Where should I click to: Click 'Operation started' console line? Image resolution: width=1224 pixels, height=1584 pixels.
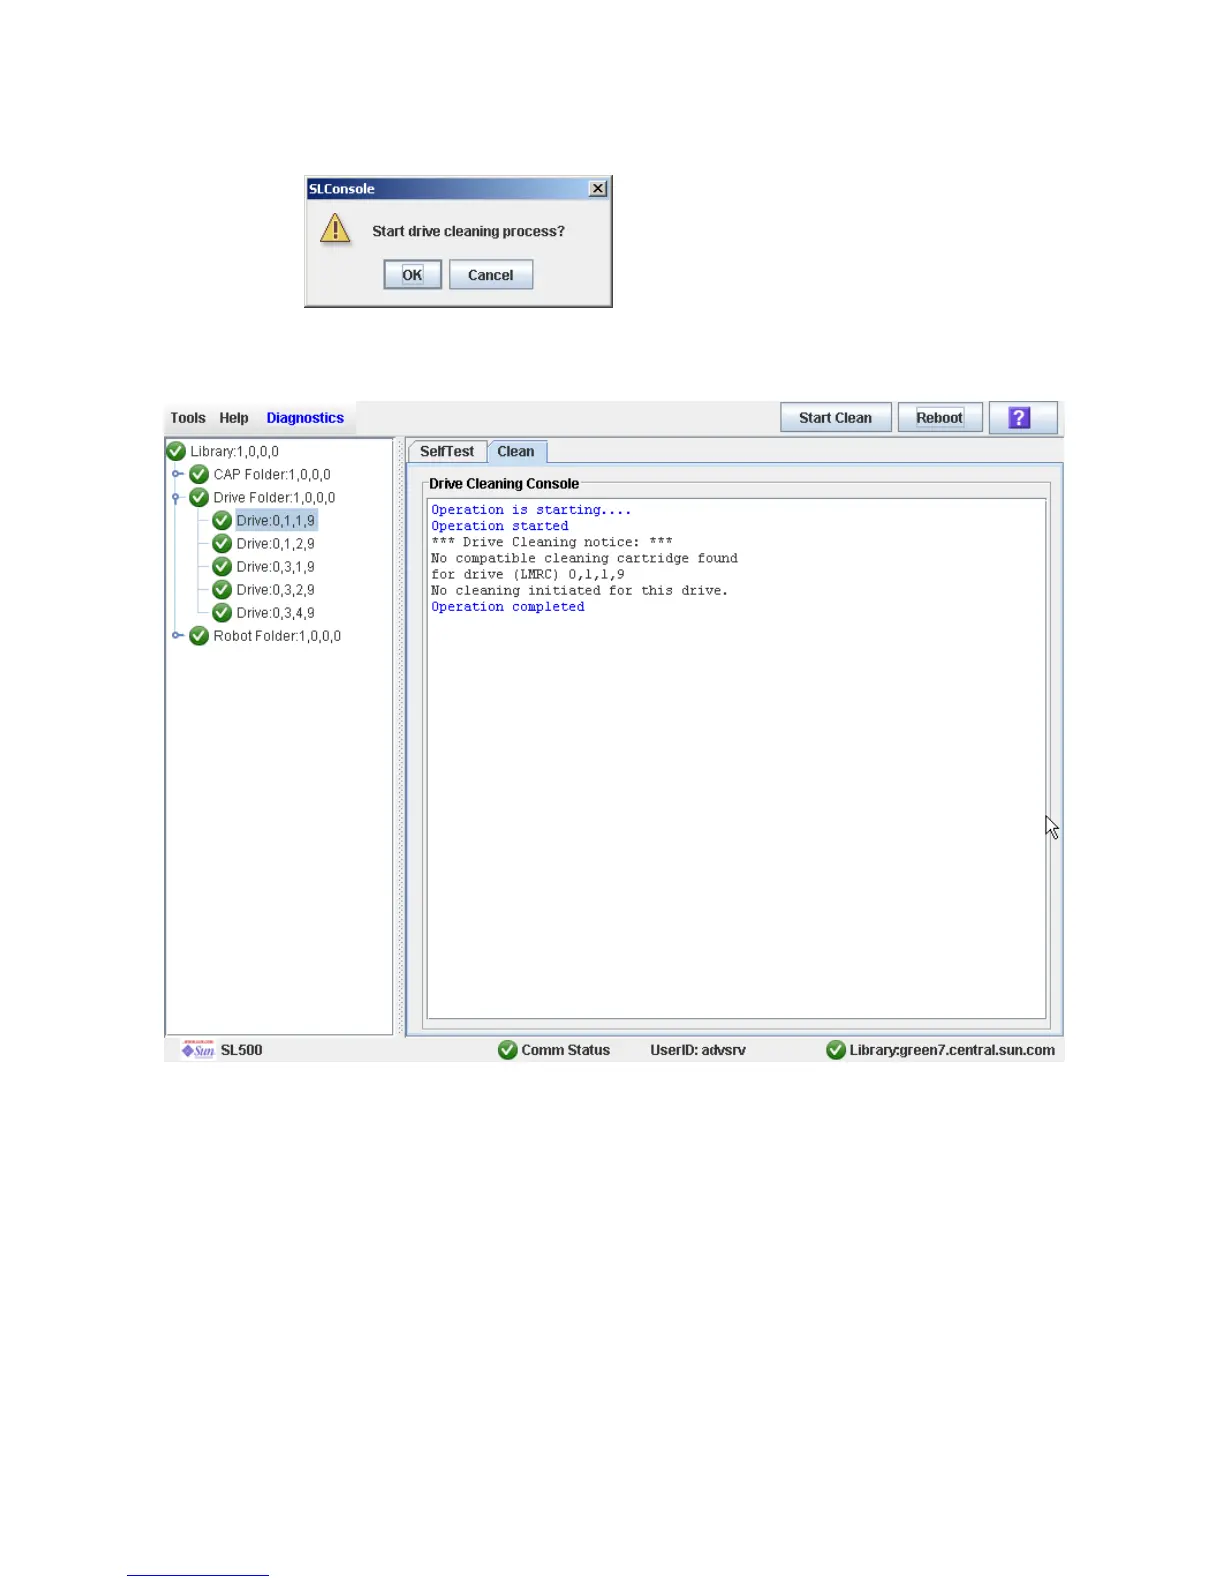[x=500, y=526]
